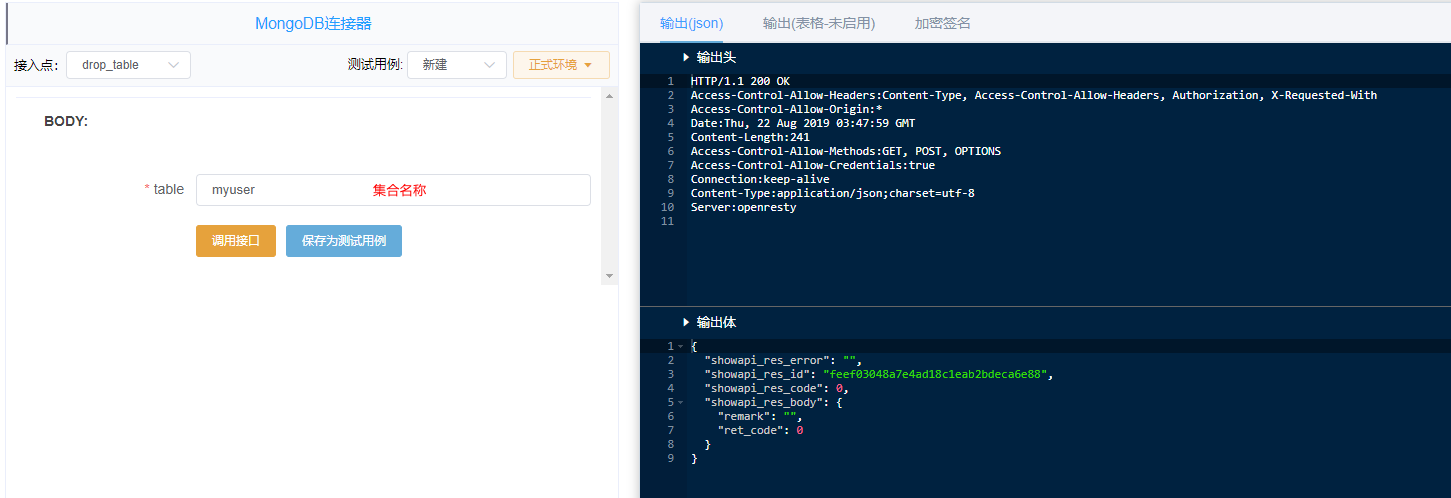This screenshot has width=1451, height=498.
Task: Collapse the 输出头 section triangle
Action: coord(686,57)
